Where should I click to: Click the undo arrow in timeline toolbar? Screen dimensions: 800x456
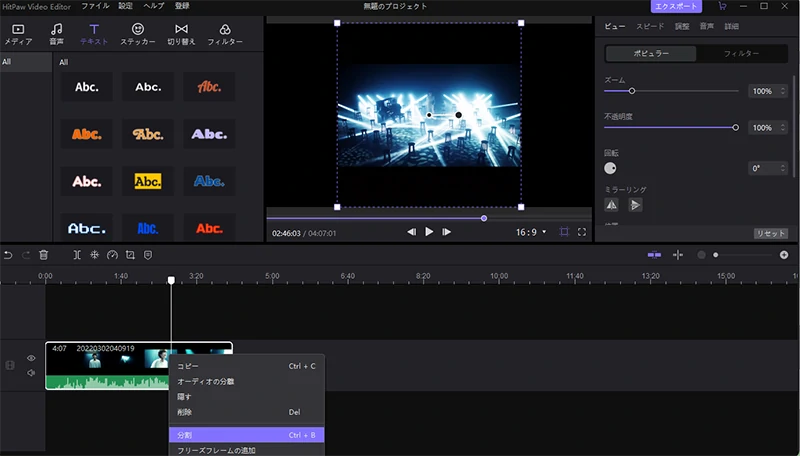(x=8, y=255)
